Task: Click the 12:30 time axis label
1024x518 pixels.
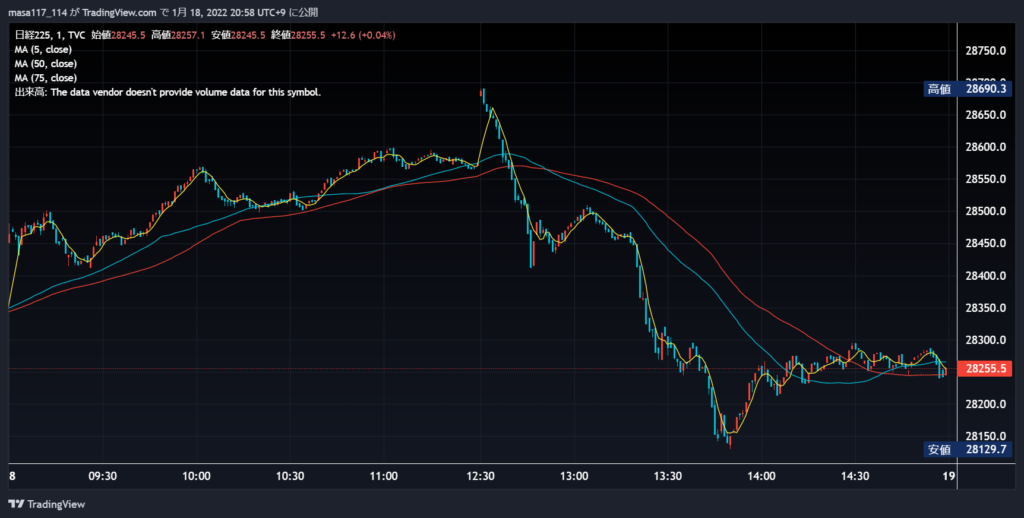Action: tap(481, 476)
